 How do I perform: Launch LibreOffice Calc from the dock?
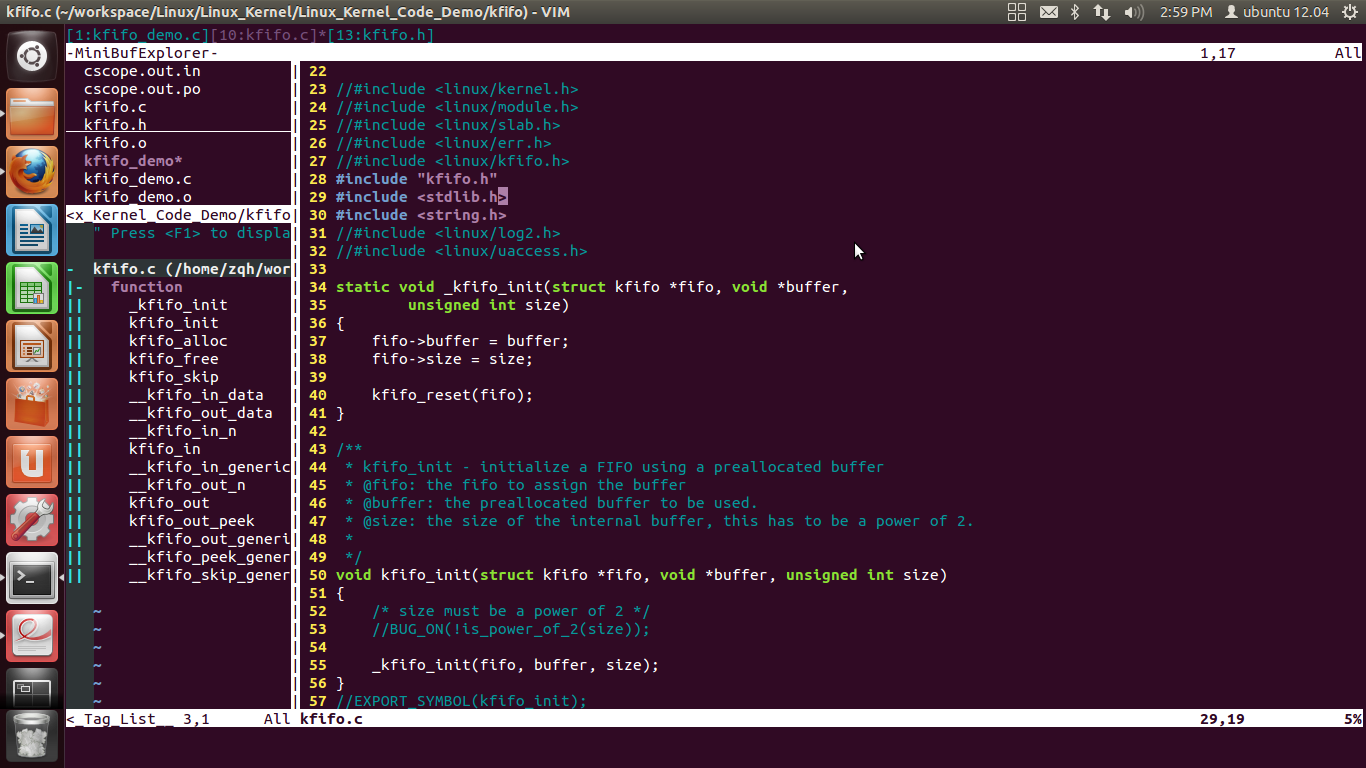pos(32,287)
